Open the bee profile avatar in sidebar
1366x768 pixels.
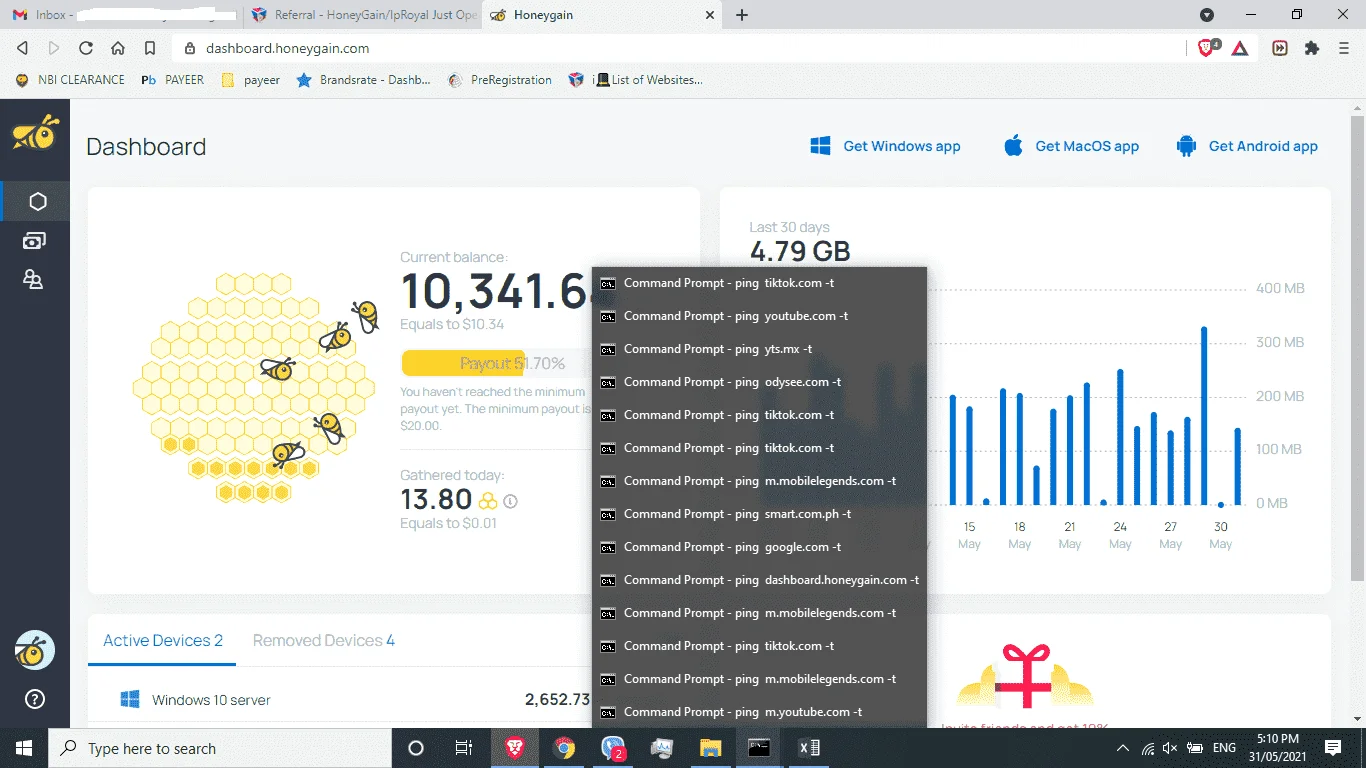[35, 651]
